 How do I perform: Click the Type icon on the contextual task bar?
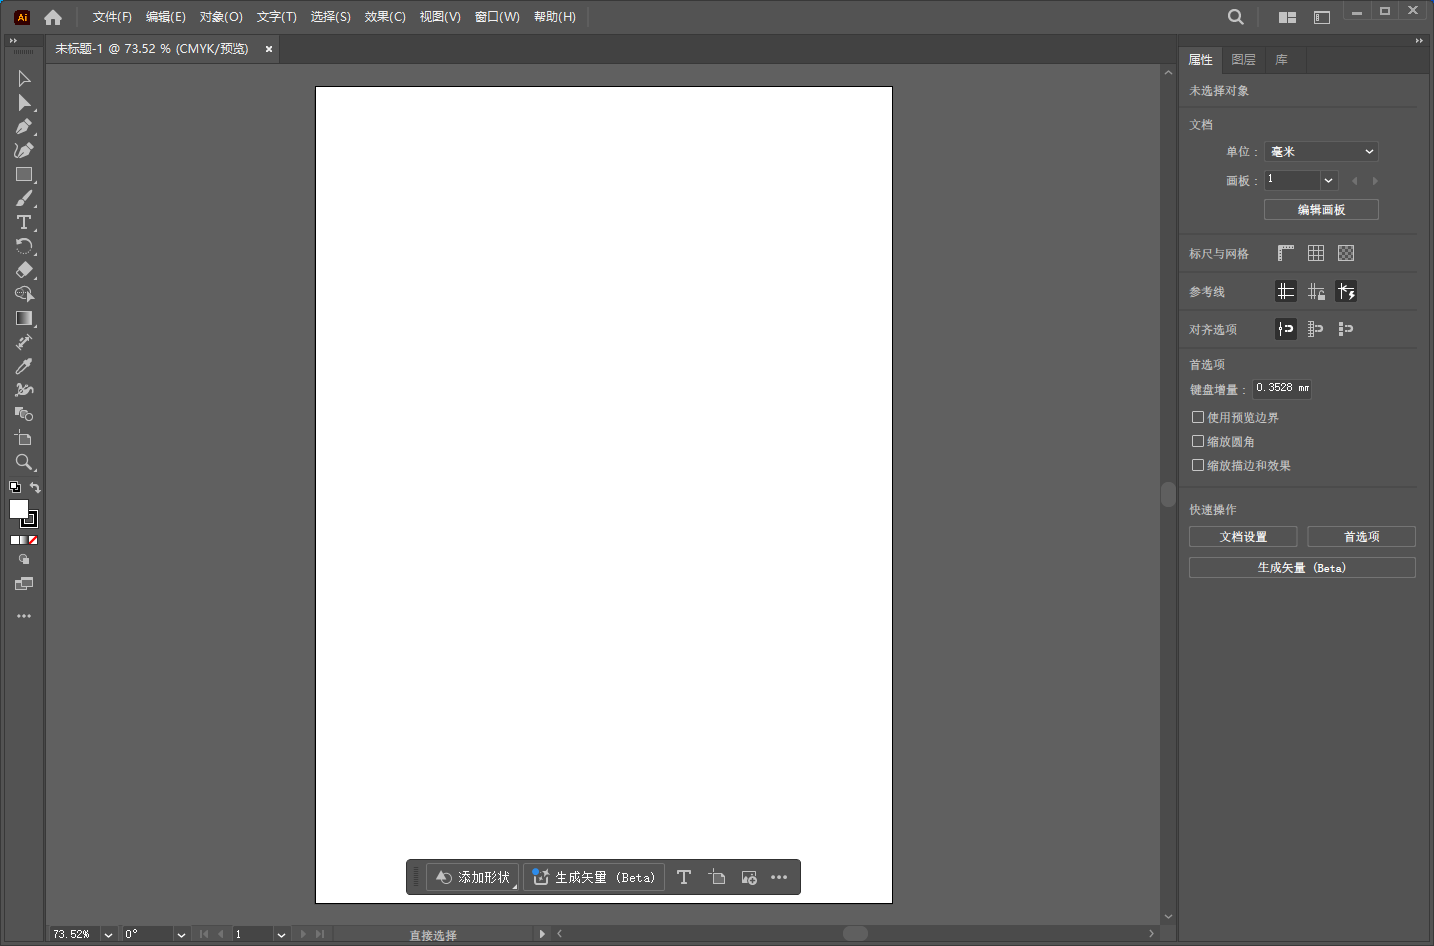click(x=684, y=877)
